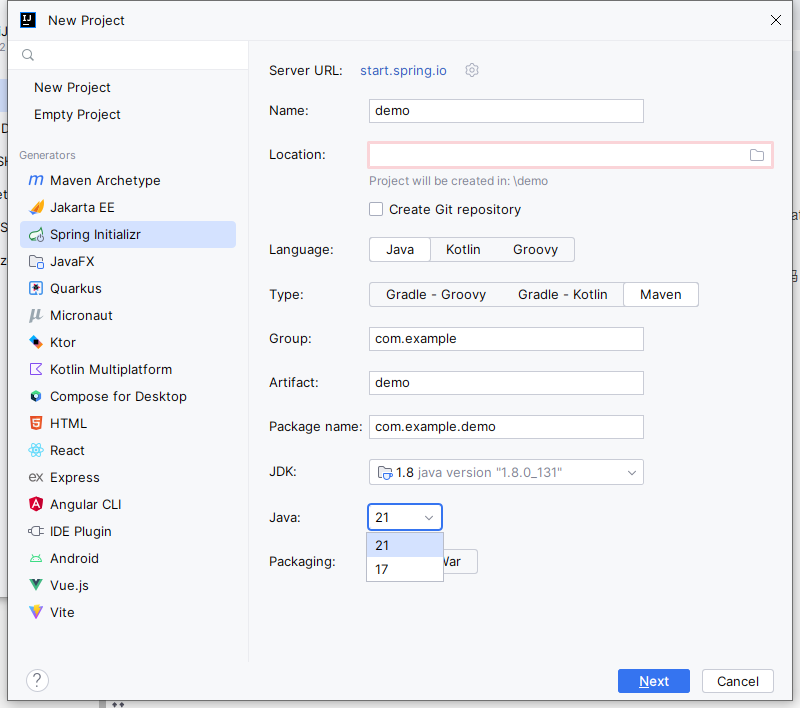
Task: Select Kotlin Multiplatform generator
Action: (128, 369)
